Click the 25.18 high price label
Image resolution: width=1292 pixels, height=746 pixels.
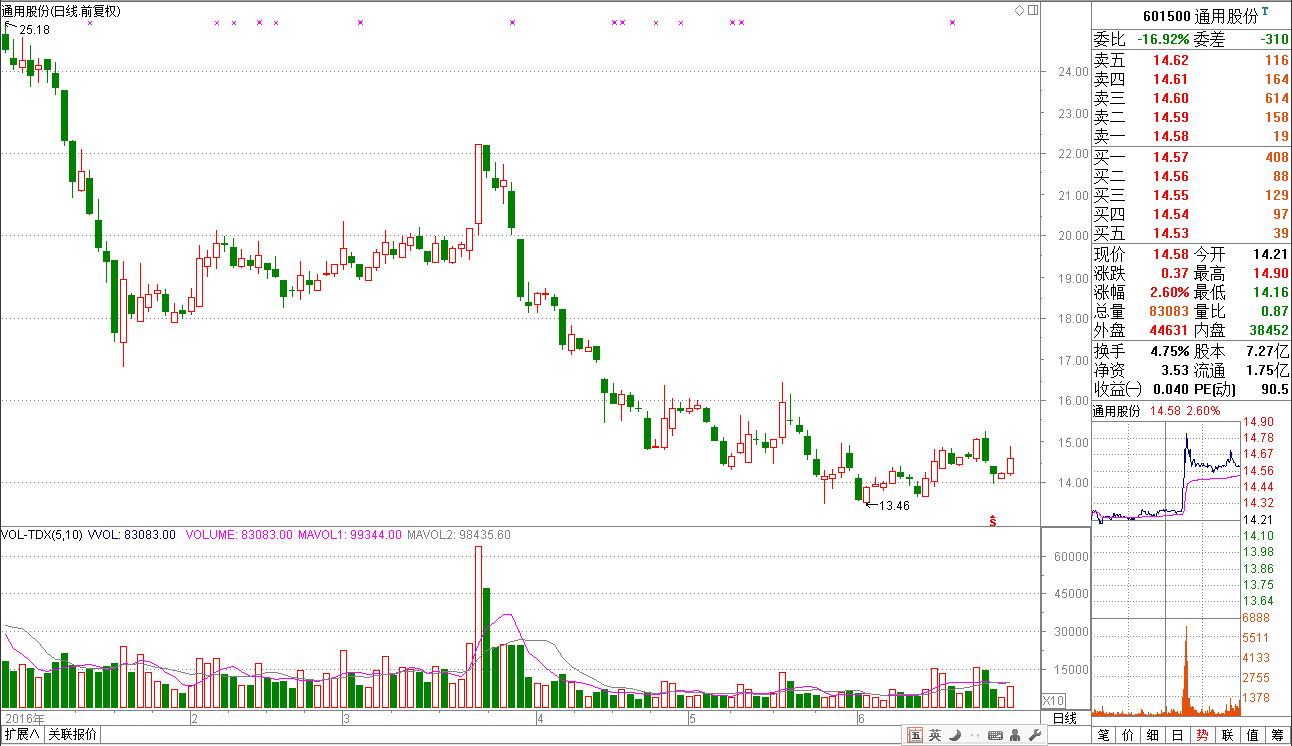point(34,31)
